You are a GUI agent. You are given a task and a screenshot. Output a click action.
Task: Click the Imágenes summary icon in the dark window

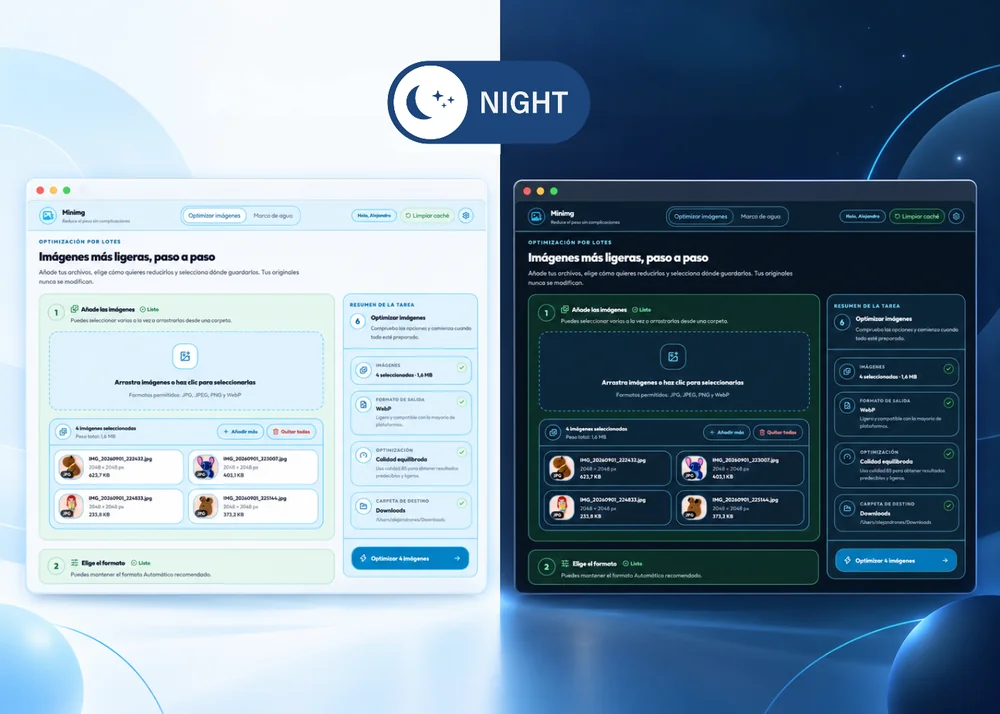[x=847, y=372]
